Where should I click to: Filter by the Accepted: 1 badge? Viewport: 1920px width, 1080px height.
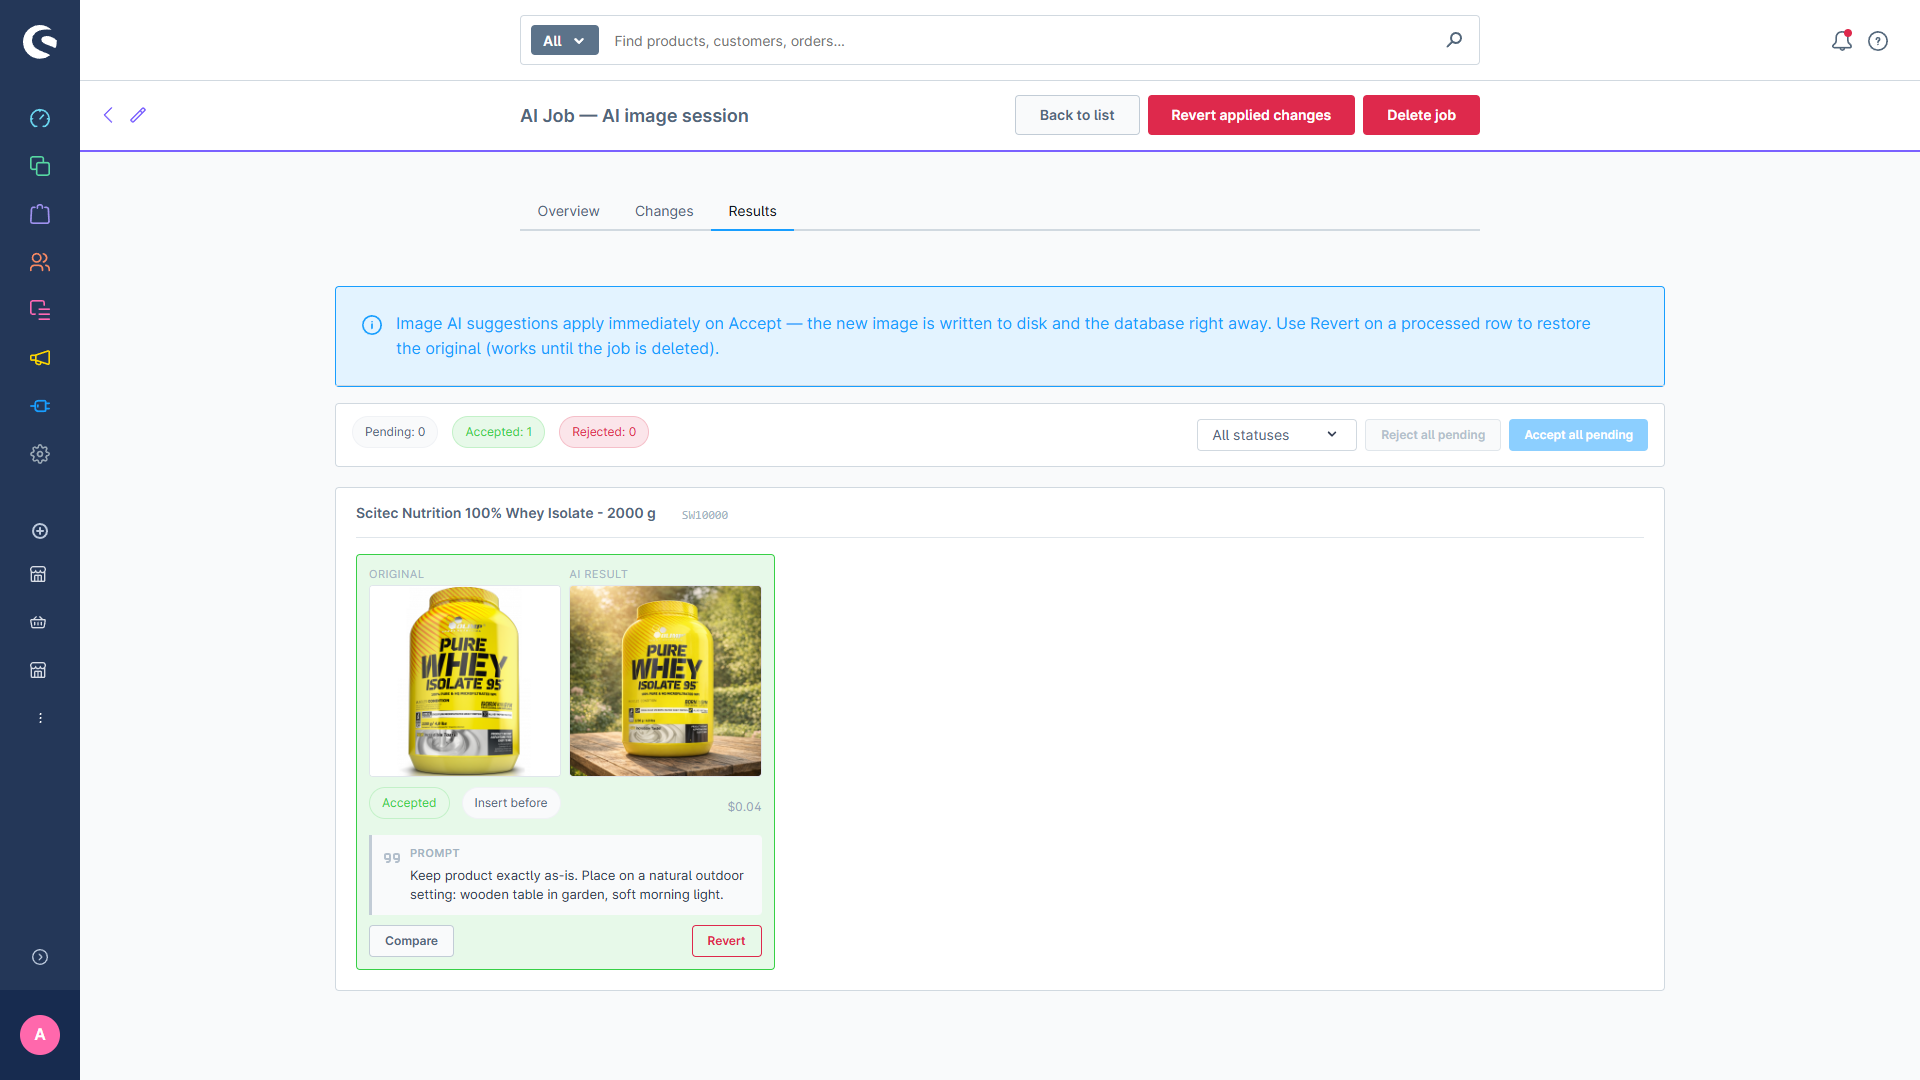coord(498,432)
